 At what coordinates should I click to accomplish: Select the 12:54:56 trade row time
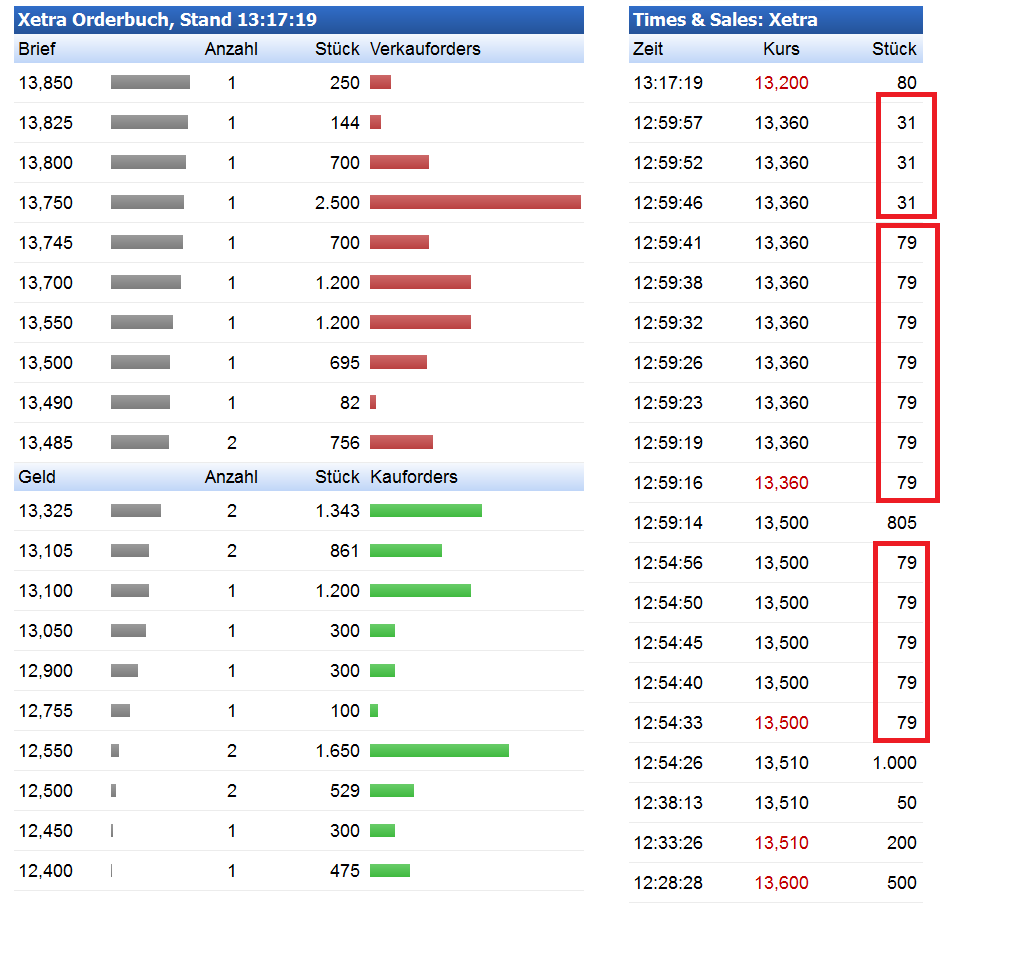[668, 563]
